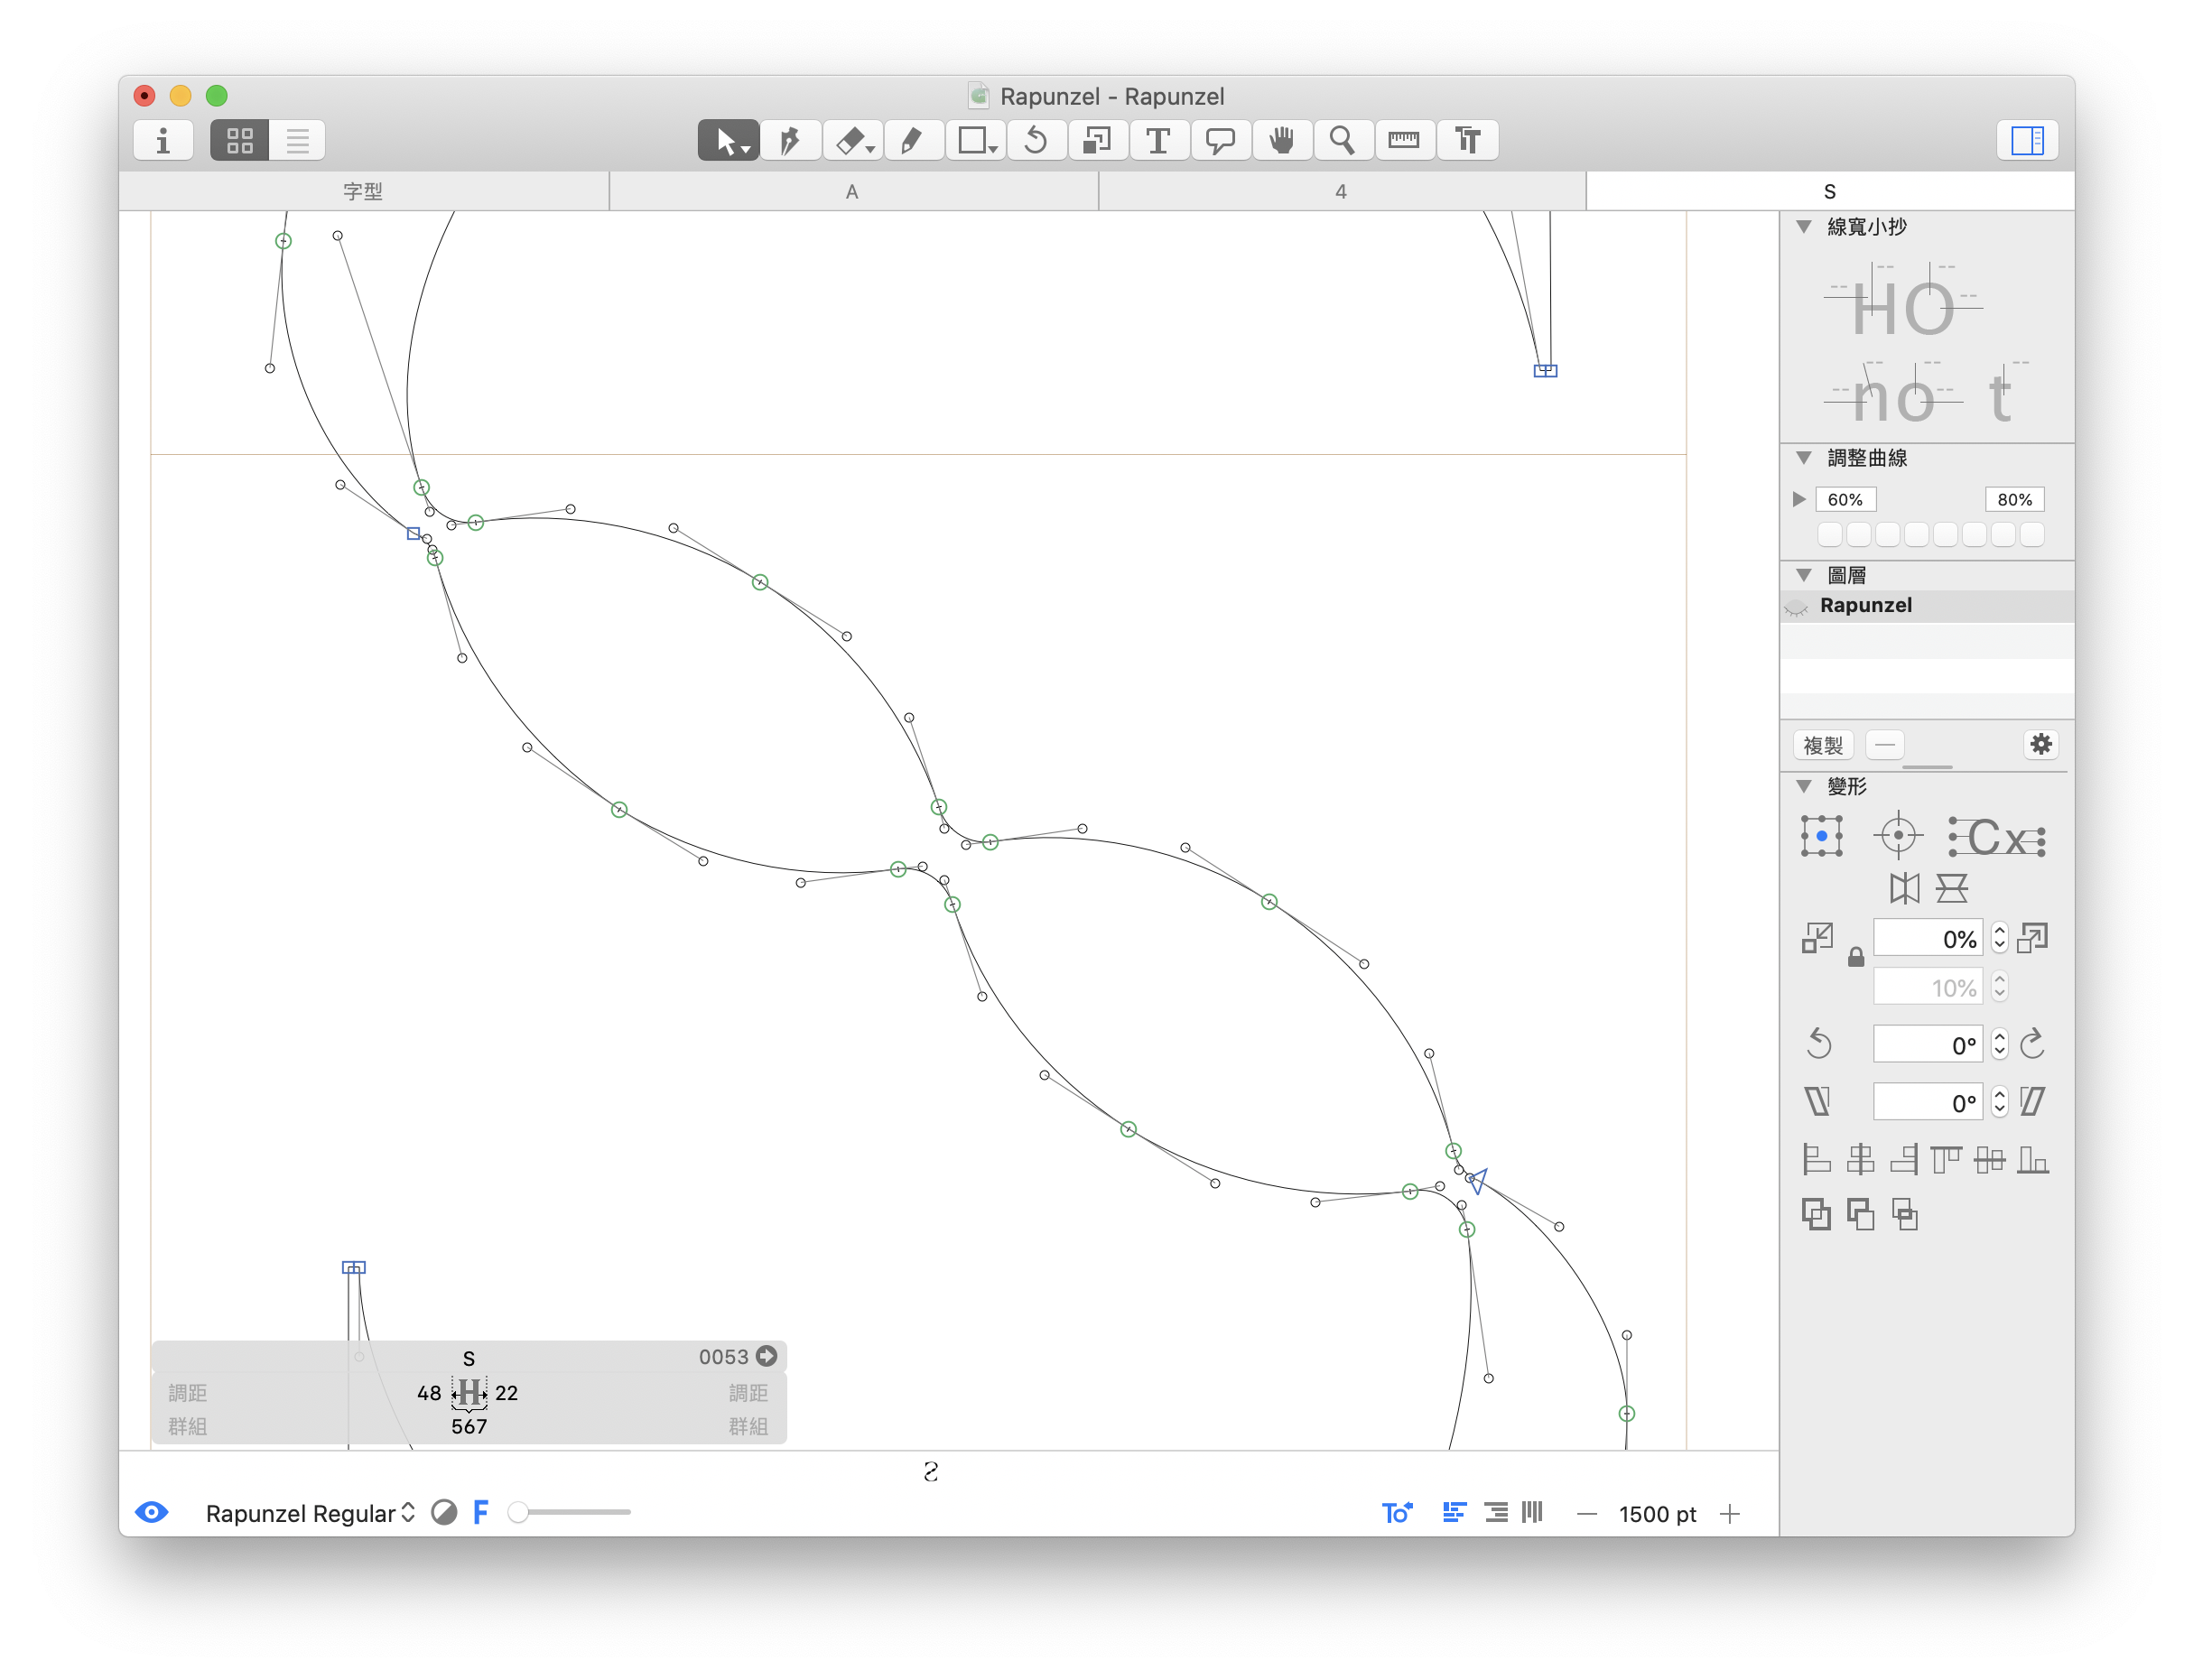Click the flip horizontal mirror icon
Screen dimensions: 2212x1661
point(1903,888)
